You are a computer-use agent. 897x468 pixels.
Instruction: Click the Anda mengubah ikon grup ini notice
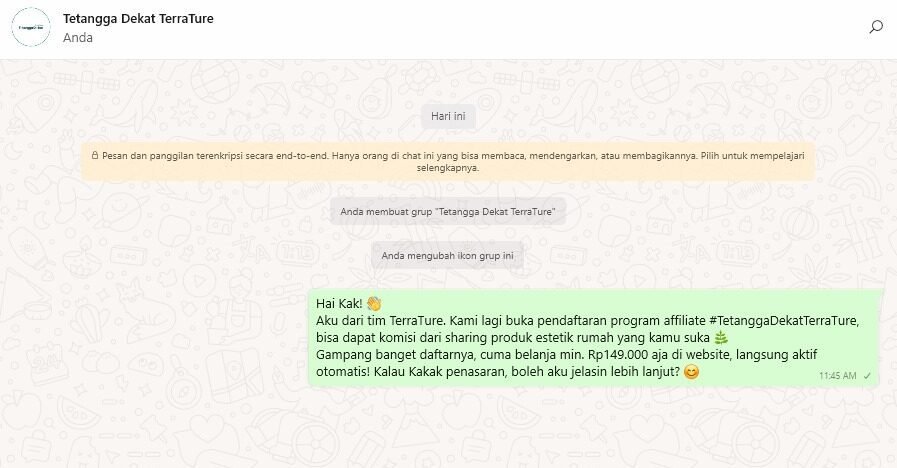pyautogui.click(x=447, y=256)
